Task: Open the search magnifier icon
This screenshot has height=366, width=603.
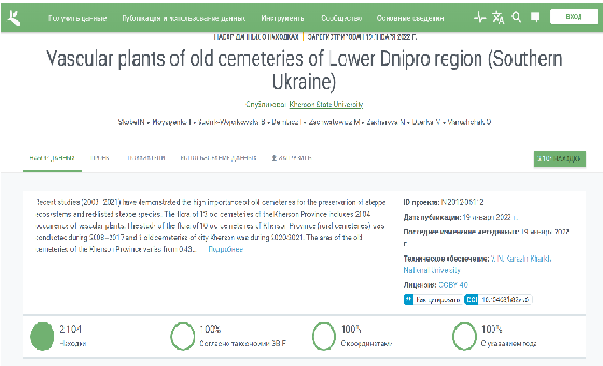Action: [516, 17]
